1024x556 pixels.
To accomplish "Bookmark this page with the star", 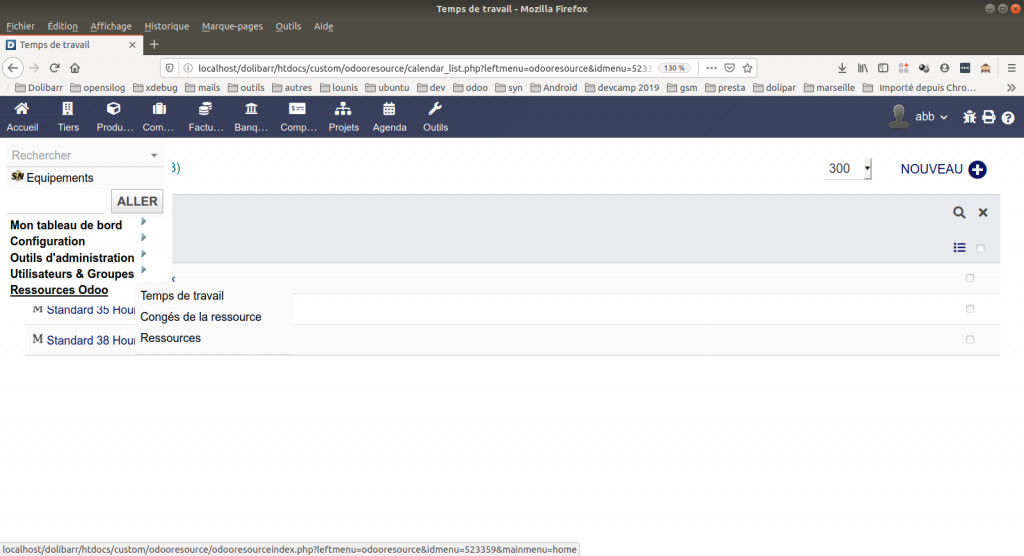I will pyautogui.click(x=748, y=68).
